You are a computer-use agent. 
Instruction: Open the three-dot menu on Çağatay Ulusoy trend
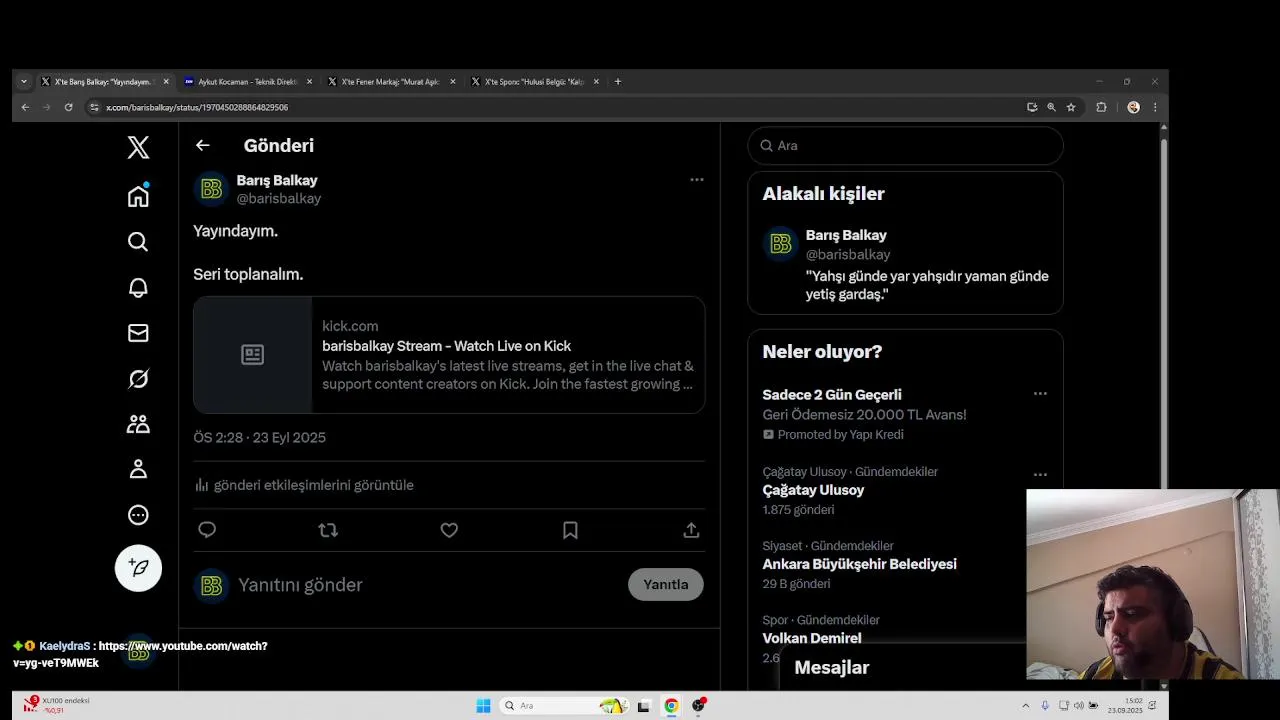pos(1040,475)
